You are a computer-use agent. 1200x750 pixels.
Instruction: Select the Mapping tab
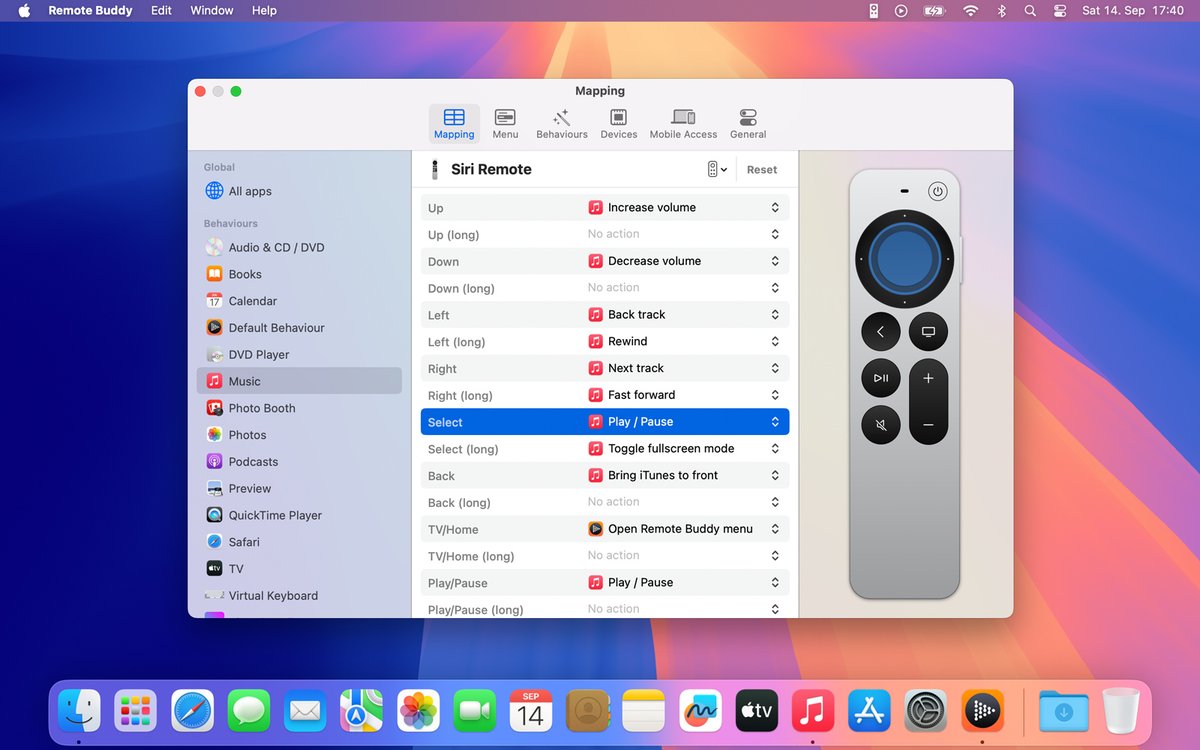pos(454,124)
